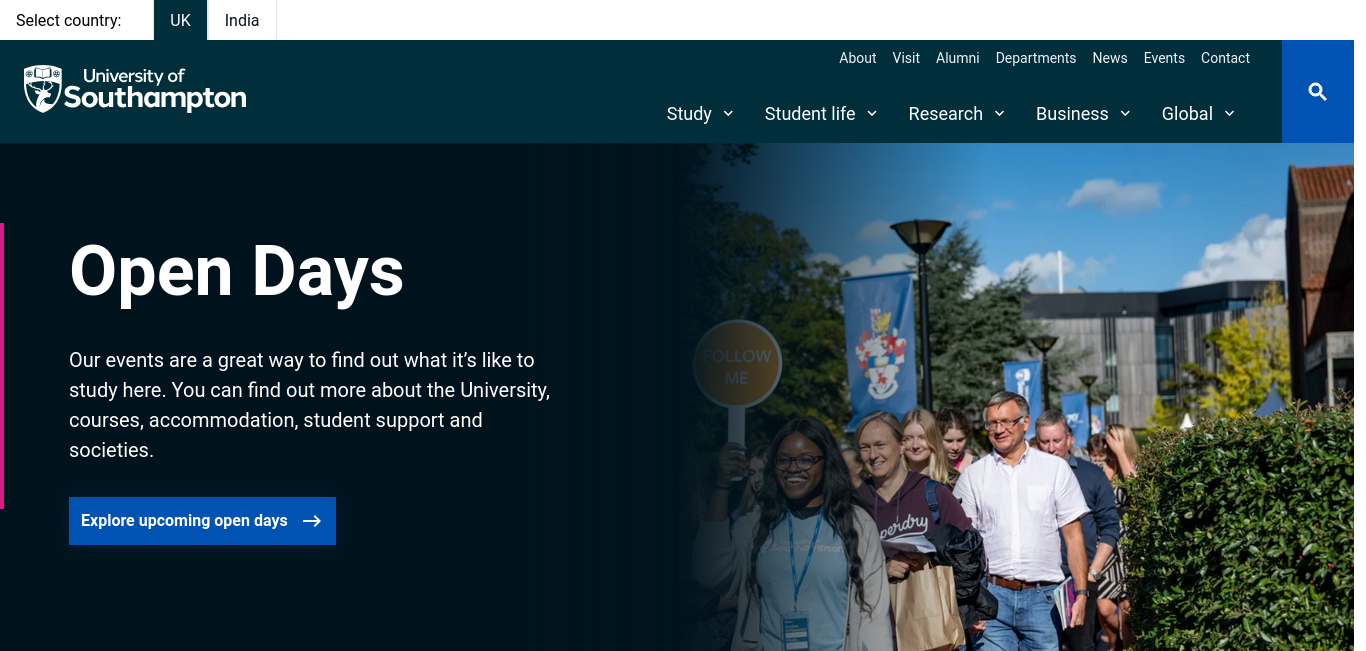Click Explore upcoming open days button
The image size is (1366, 651).
[202, 521]
